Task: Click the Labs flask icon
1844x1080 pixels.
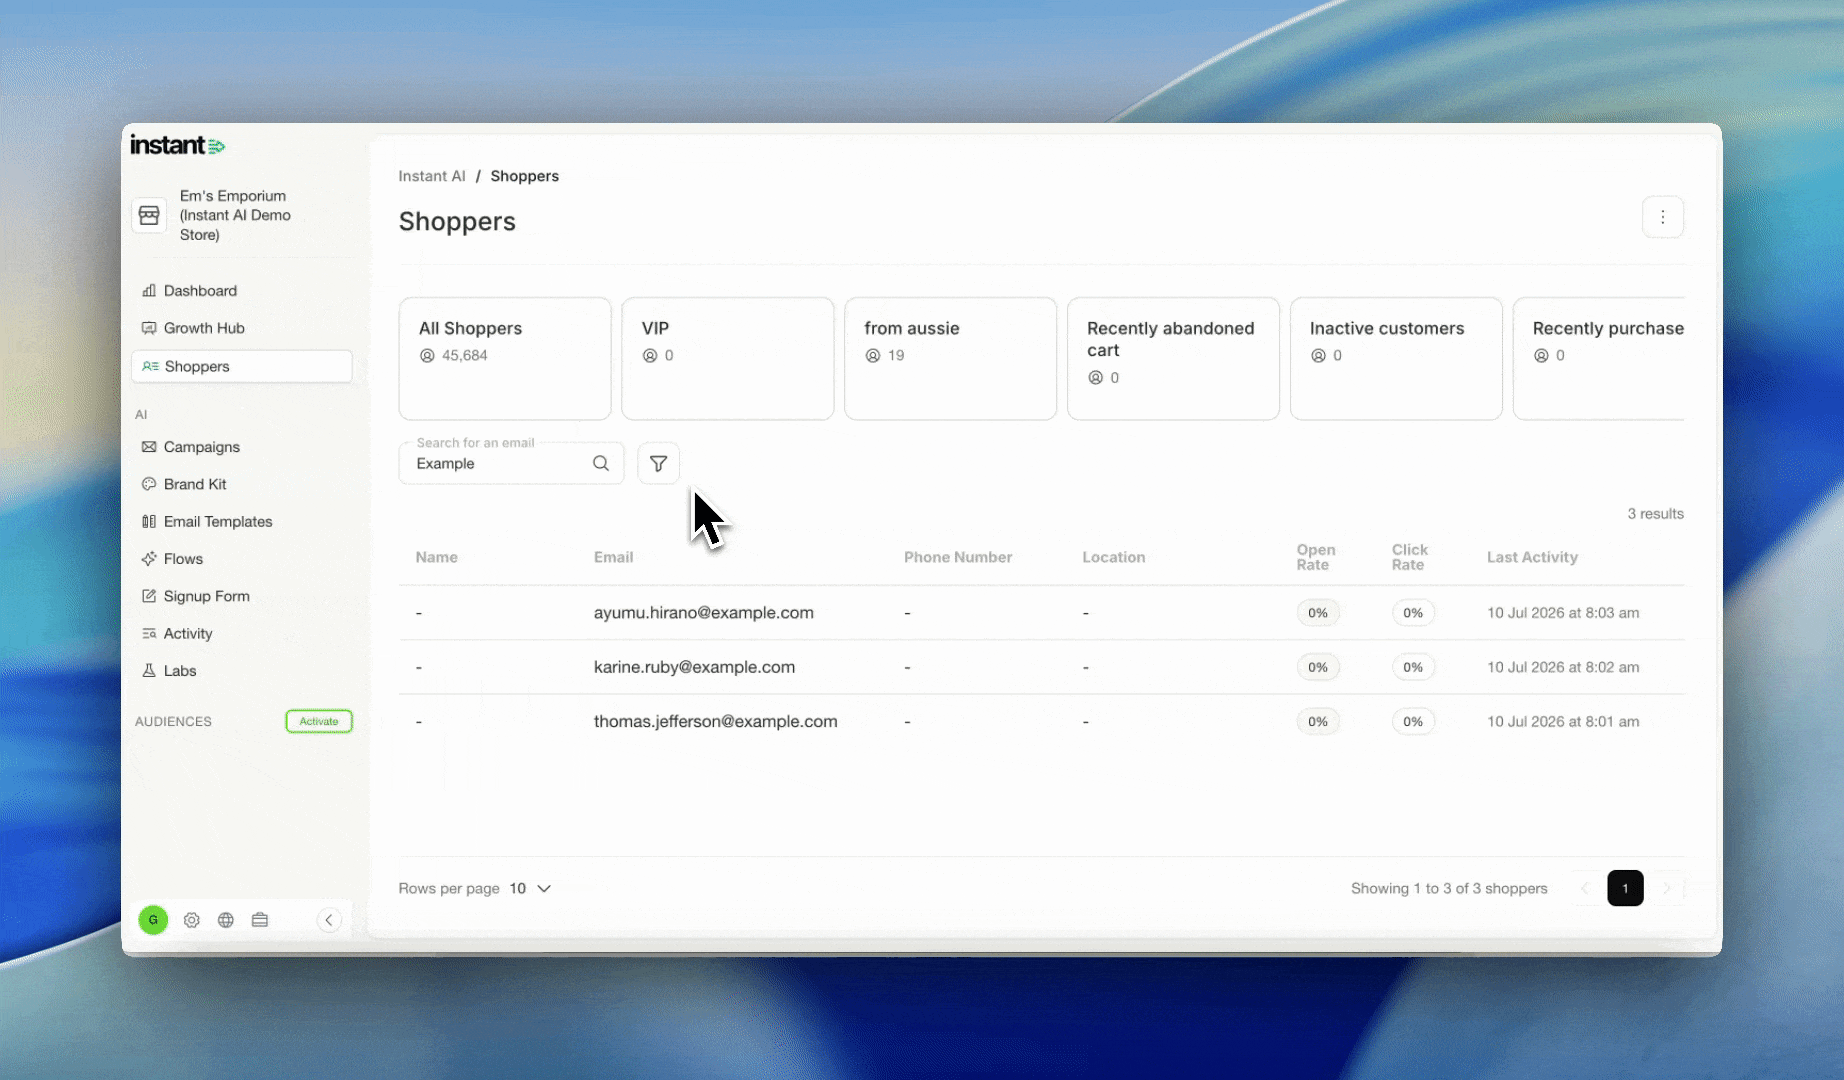Action: point(149,671)
